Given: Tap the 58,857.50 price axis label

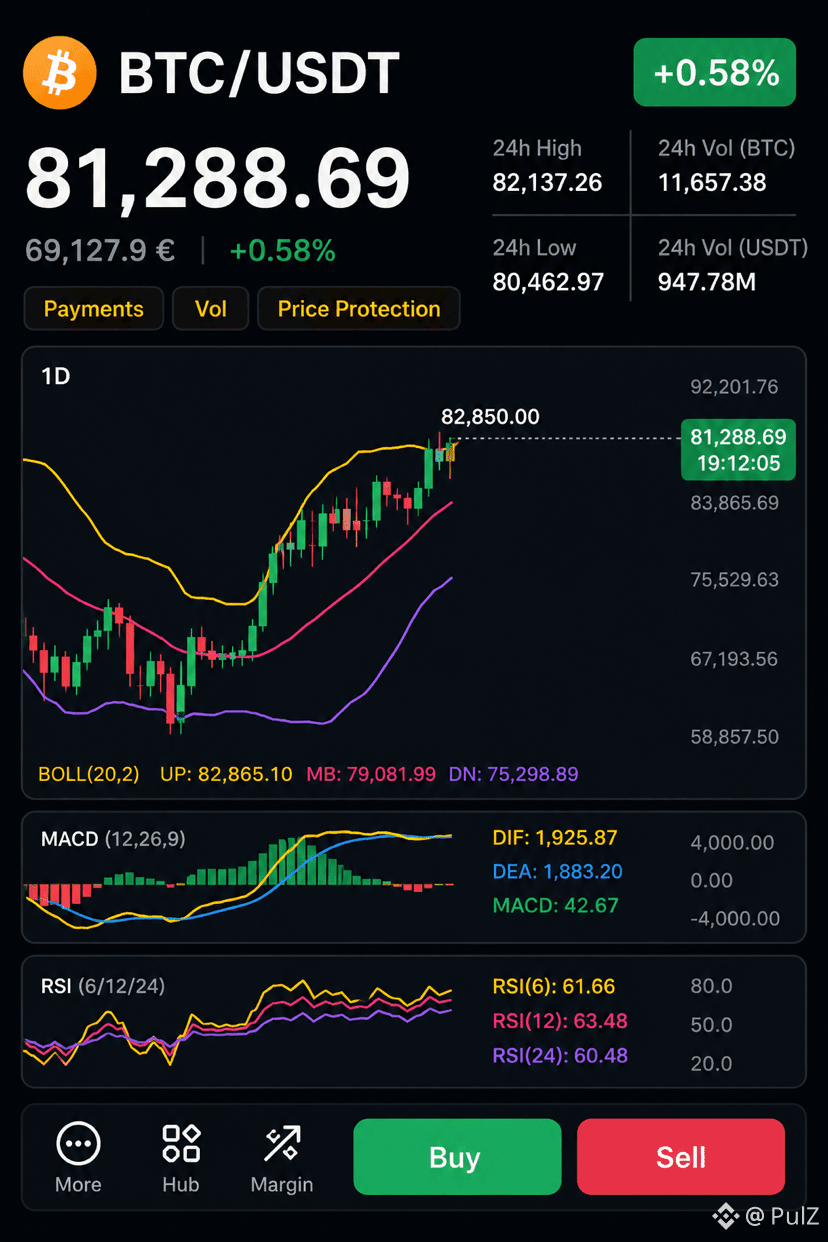Looking at the screenshot, I should (734, 737).
